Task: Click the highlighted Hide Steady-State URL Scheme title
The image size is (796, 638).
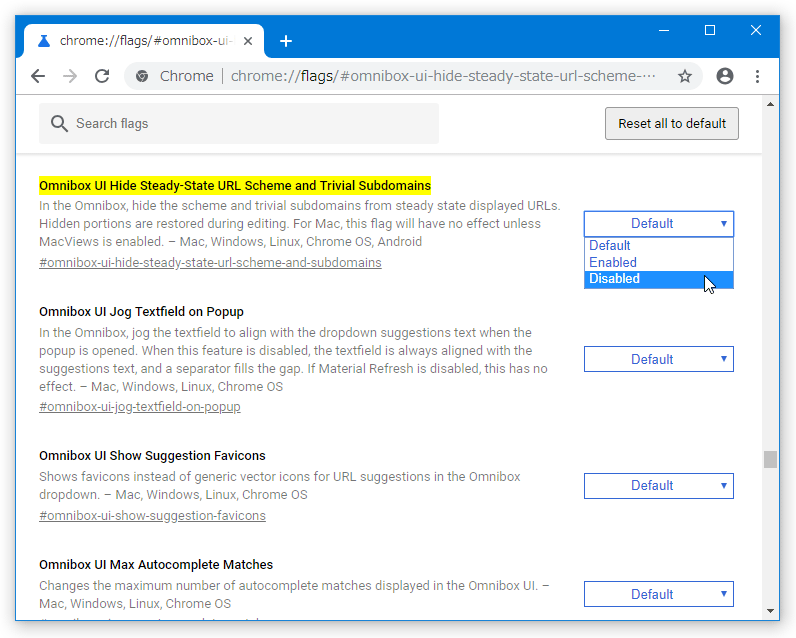Action: tap(235, 186)
